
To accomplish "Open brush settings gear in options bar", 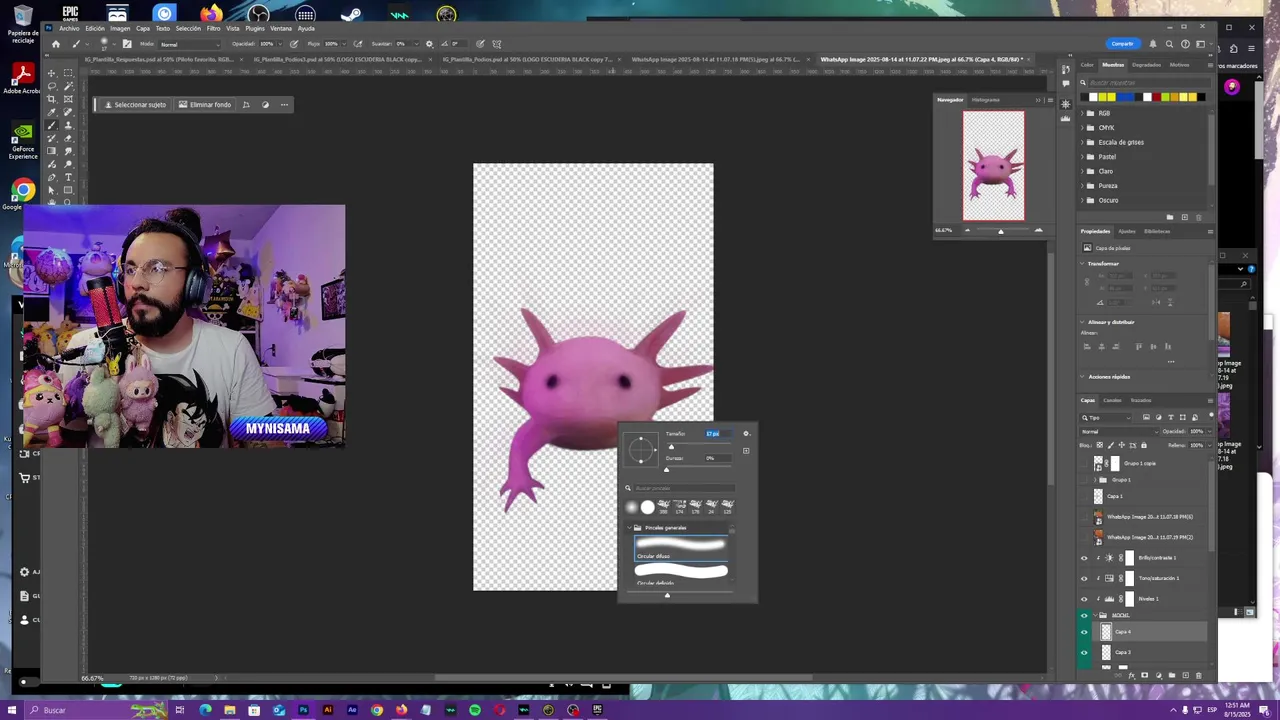I will (429, 44).
